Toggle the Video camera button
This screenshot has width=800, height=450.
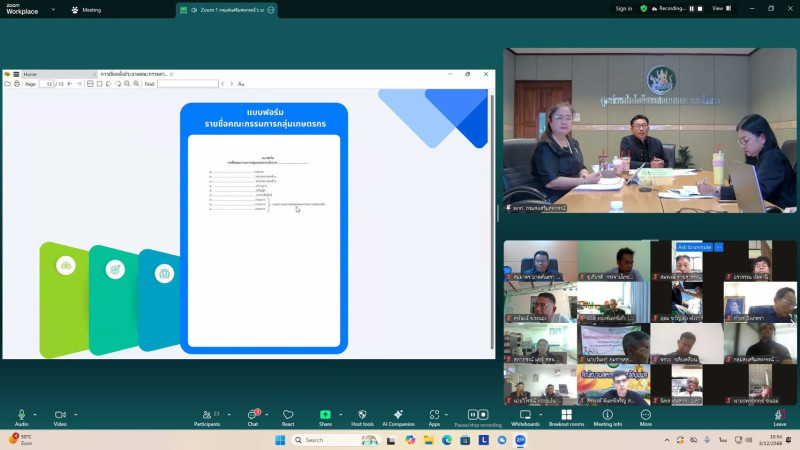coord(60,415)
